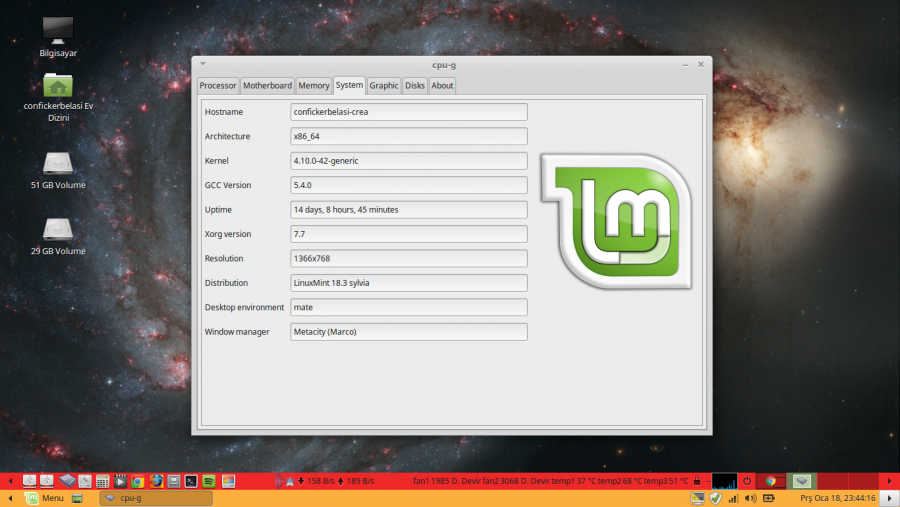Screen dimensions: 900x507
Task: Open the Memory tab
Action: 314,86
